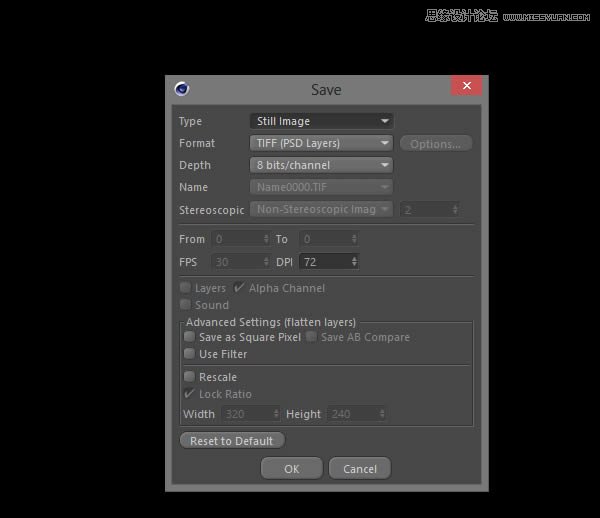Open the Name dropdown showing Name0000.TIF
Image resolution: width=600 pixels, height=518 pixels.
point(321,187)
